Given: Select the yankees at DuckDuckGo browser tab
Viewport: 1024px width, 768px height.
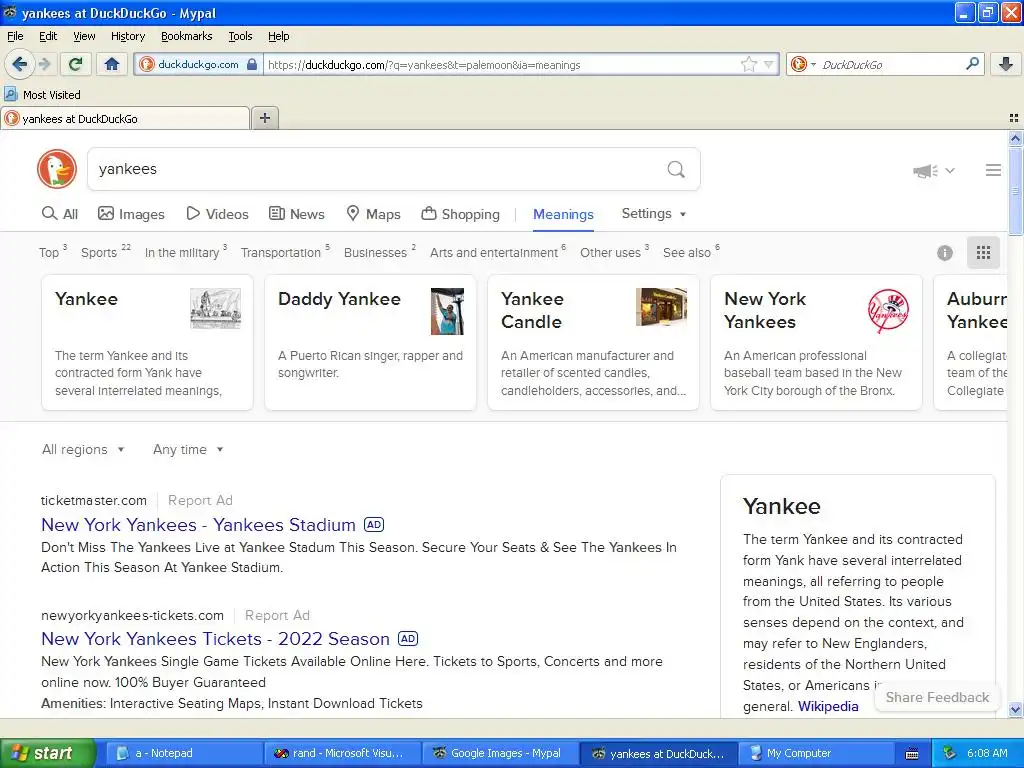Looking at the screenshot, I should (x=124, y=119).
